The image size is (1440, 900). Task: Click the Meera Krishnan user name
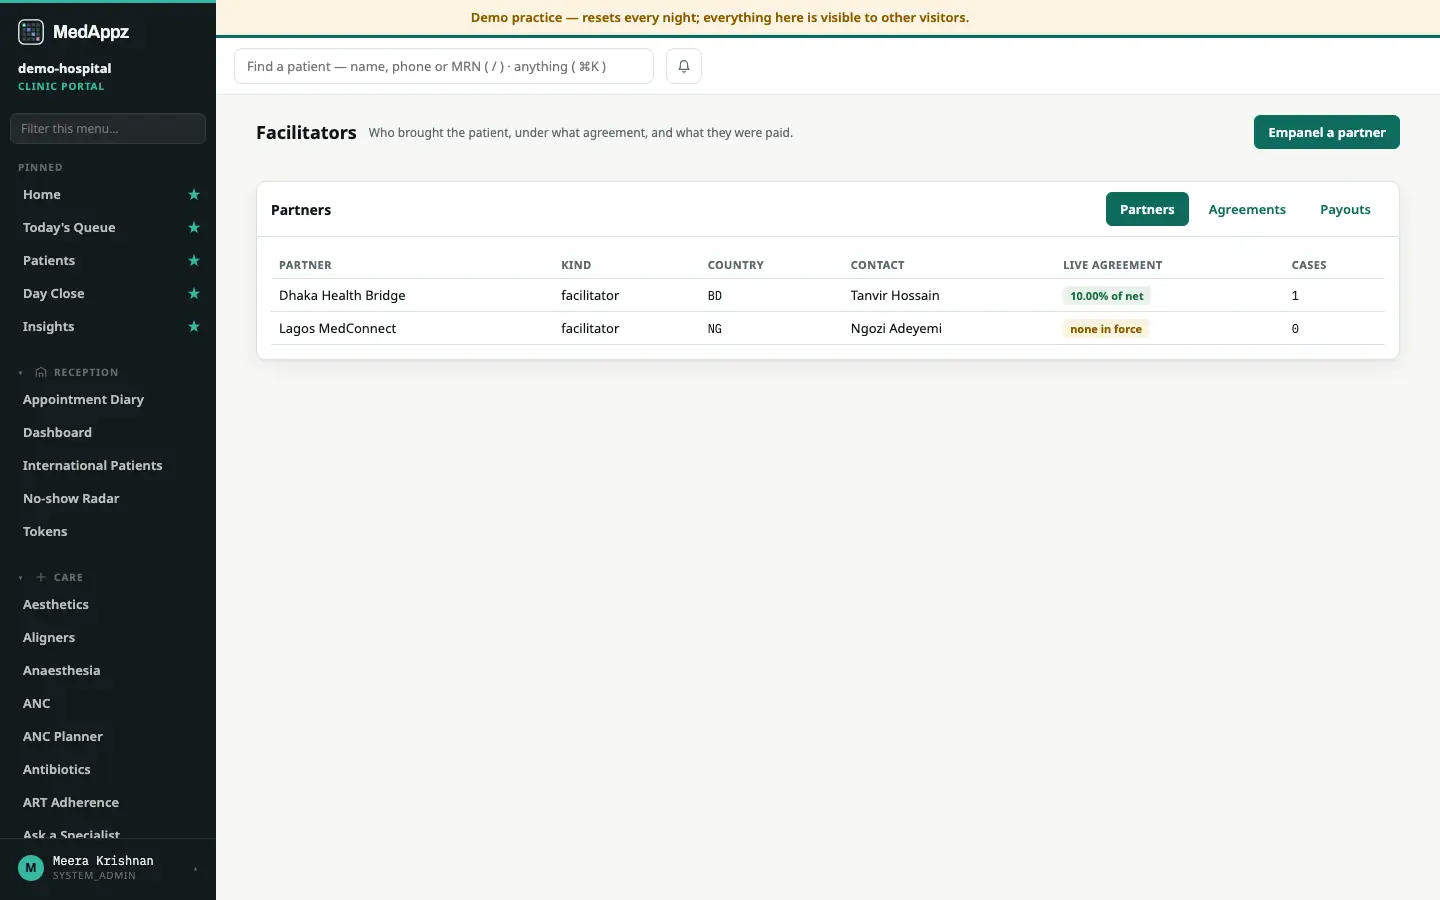(x=103, y=861)
